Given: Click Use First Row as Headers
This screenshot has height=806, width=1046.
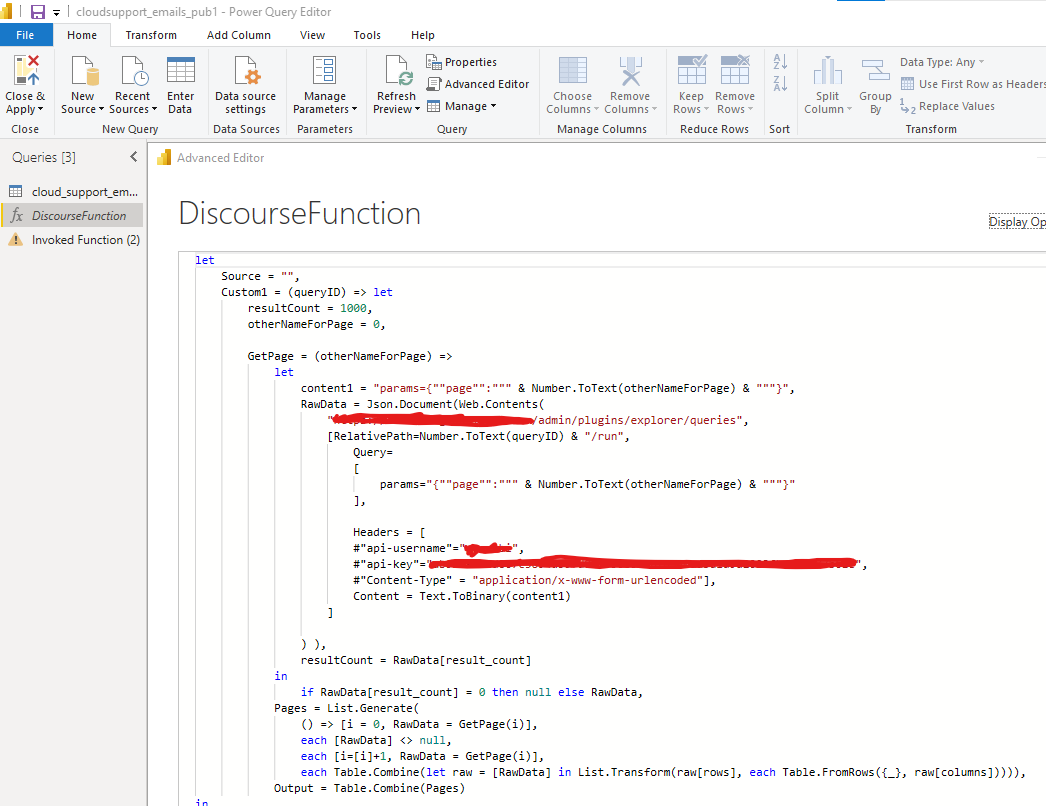Looking at the screenshot, I should 973,84.
